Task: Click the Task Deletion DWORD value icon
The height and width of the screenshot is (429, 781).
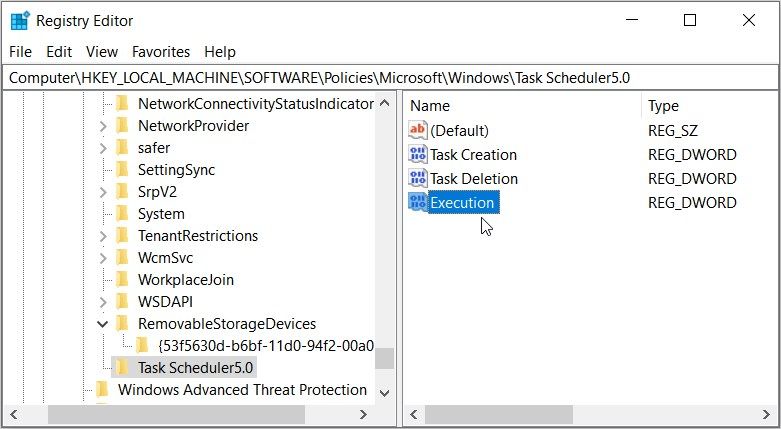Action: click(x=418, y=178)
